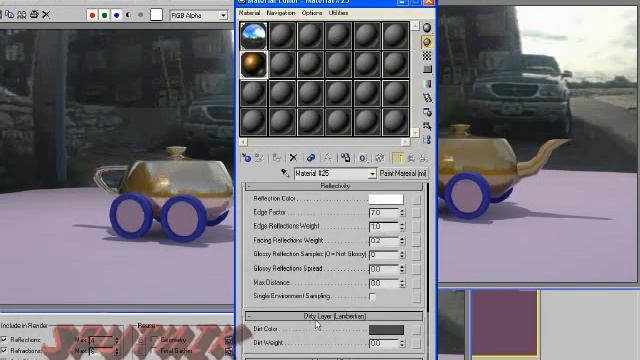Viewport: 640px width, 360px height.
Task: Open Utilities menu in Material Editor
Action: click(338, 13)
